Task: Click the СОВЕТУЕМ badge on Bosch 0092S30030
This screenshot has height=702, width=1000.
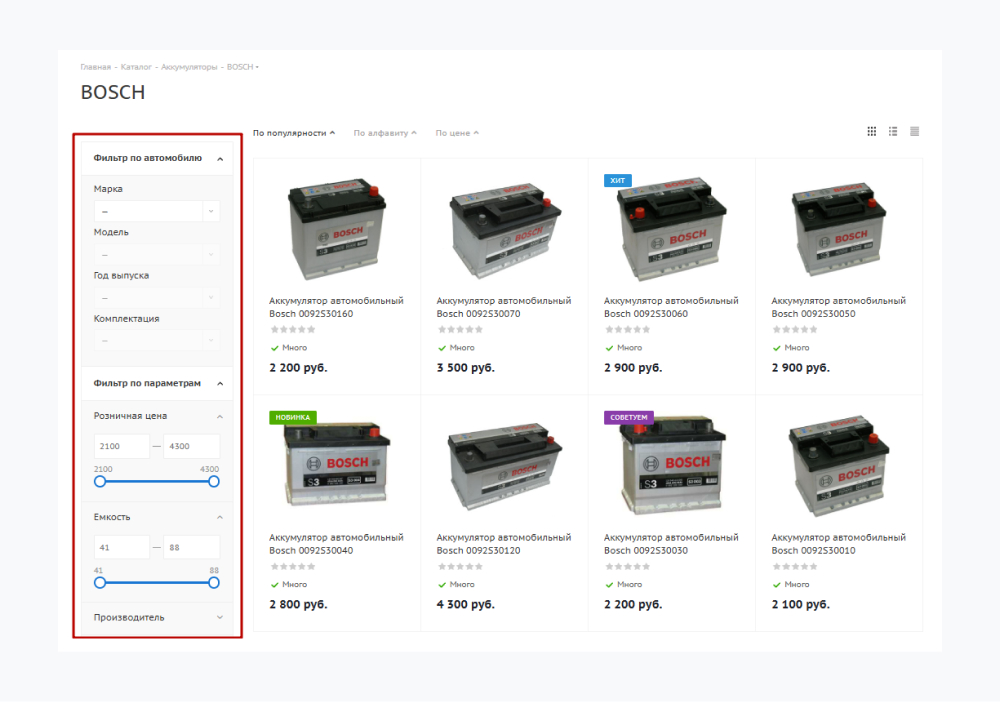Action: (628, 417)
